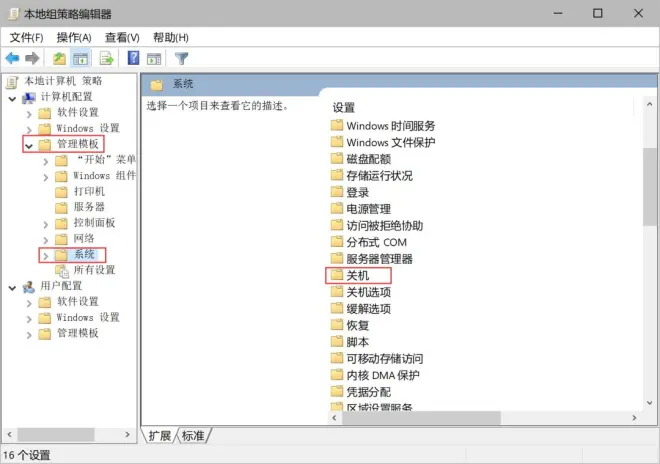Collapse 管理模板 under 计算机配置
This screenshot has height=464, width=660.
[x=29, y=146]
